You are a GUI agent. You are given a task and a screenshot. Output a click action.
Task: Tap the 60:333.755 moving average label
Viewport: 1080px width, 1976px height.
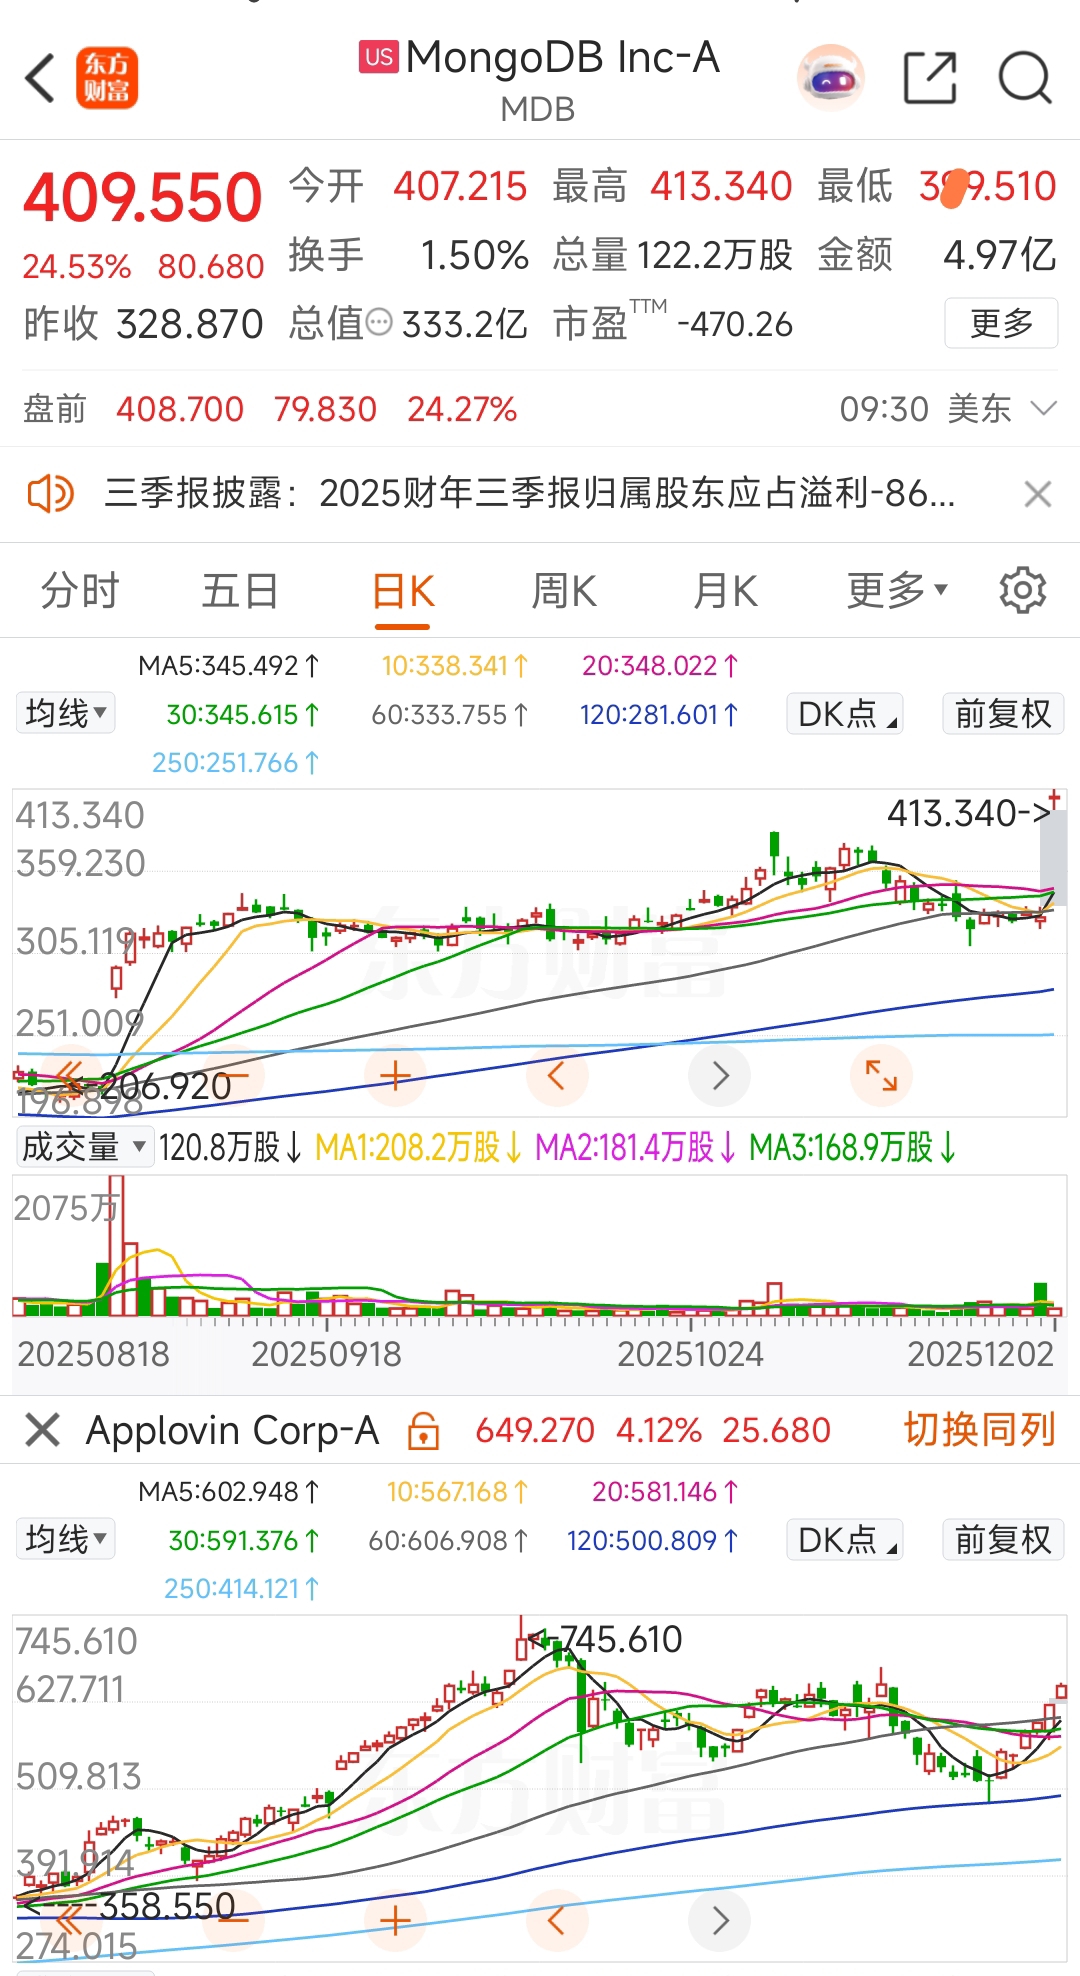coord(449,715)
